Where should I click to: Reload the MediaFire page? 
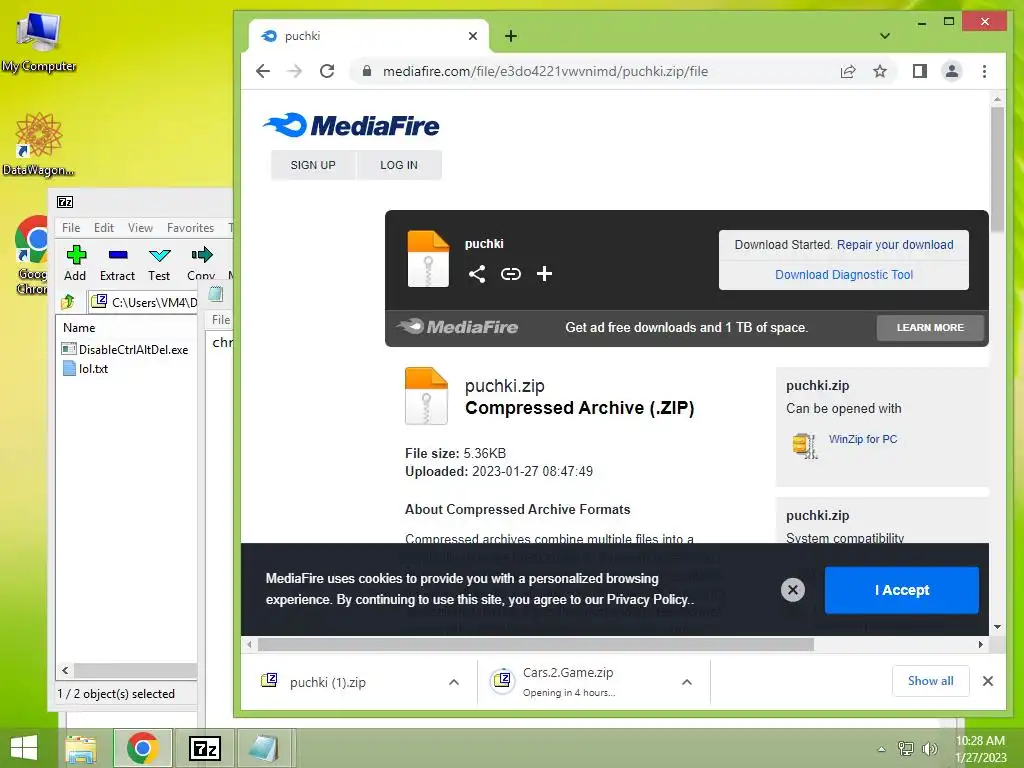pos(327,71)
